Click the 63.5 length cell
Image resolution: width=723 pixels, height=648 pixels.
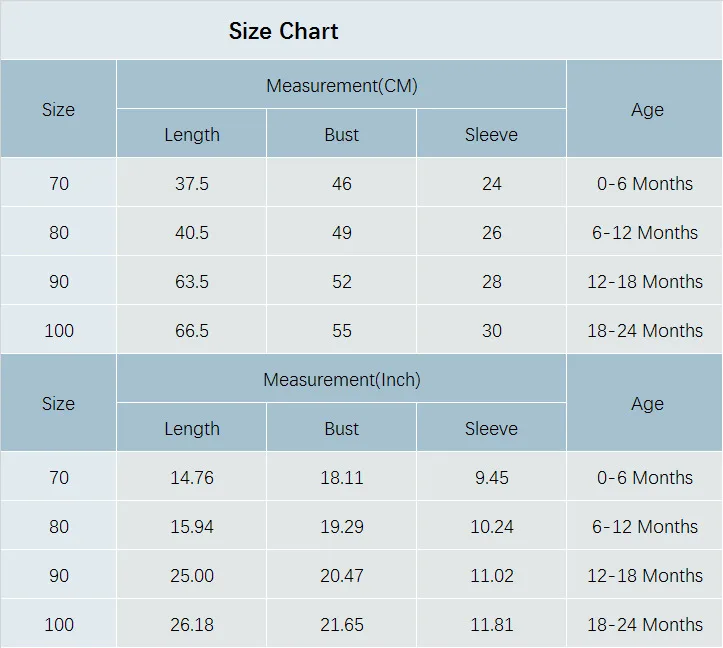coord(192,282)
